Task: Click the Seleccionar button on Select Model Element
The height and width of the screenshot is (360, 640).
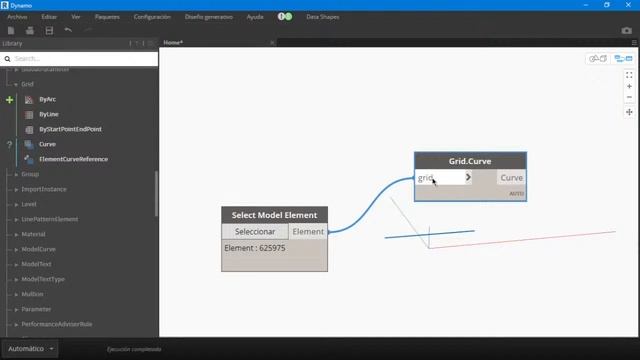Action: click(x=255, y=231)
